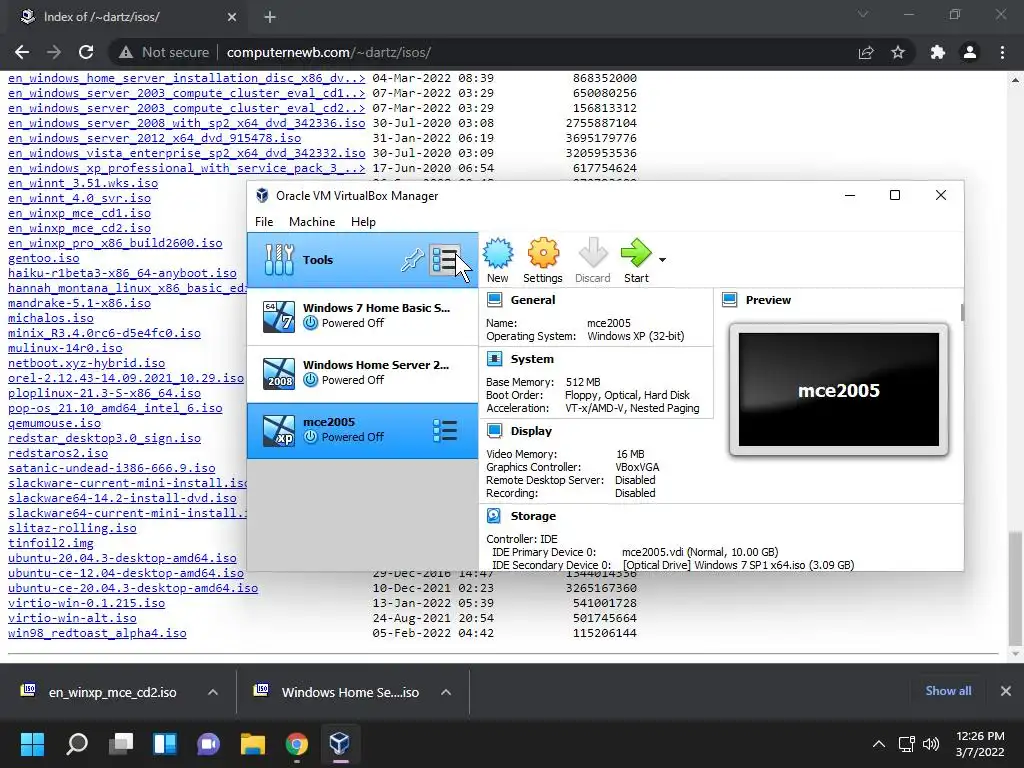This screenshot has width=1024, height=768.
Task: Click the optical drive Windows 7 SP1 x64.iso entry
Action: [x=738, y=565]
